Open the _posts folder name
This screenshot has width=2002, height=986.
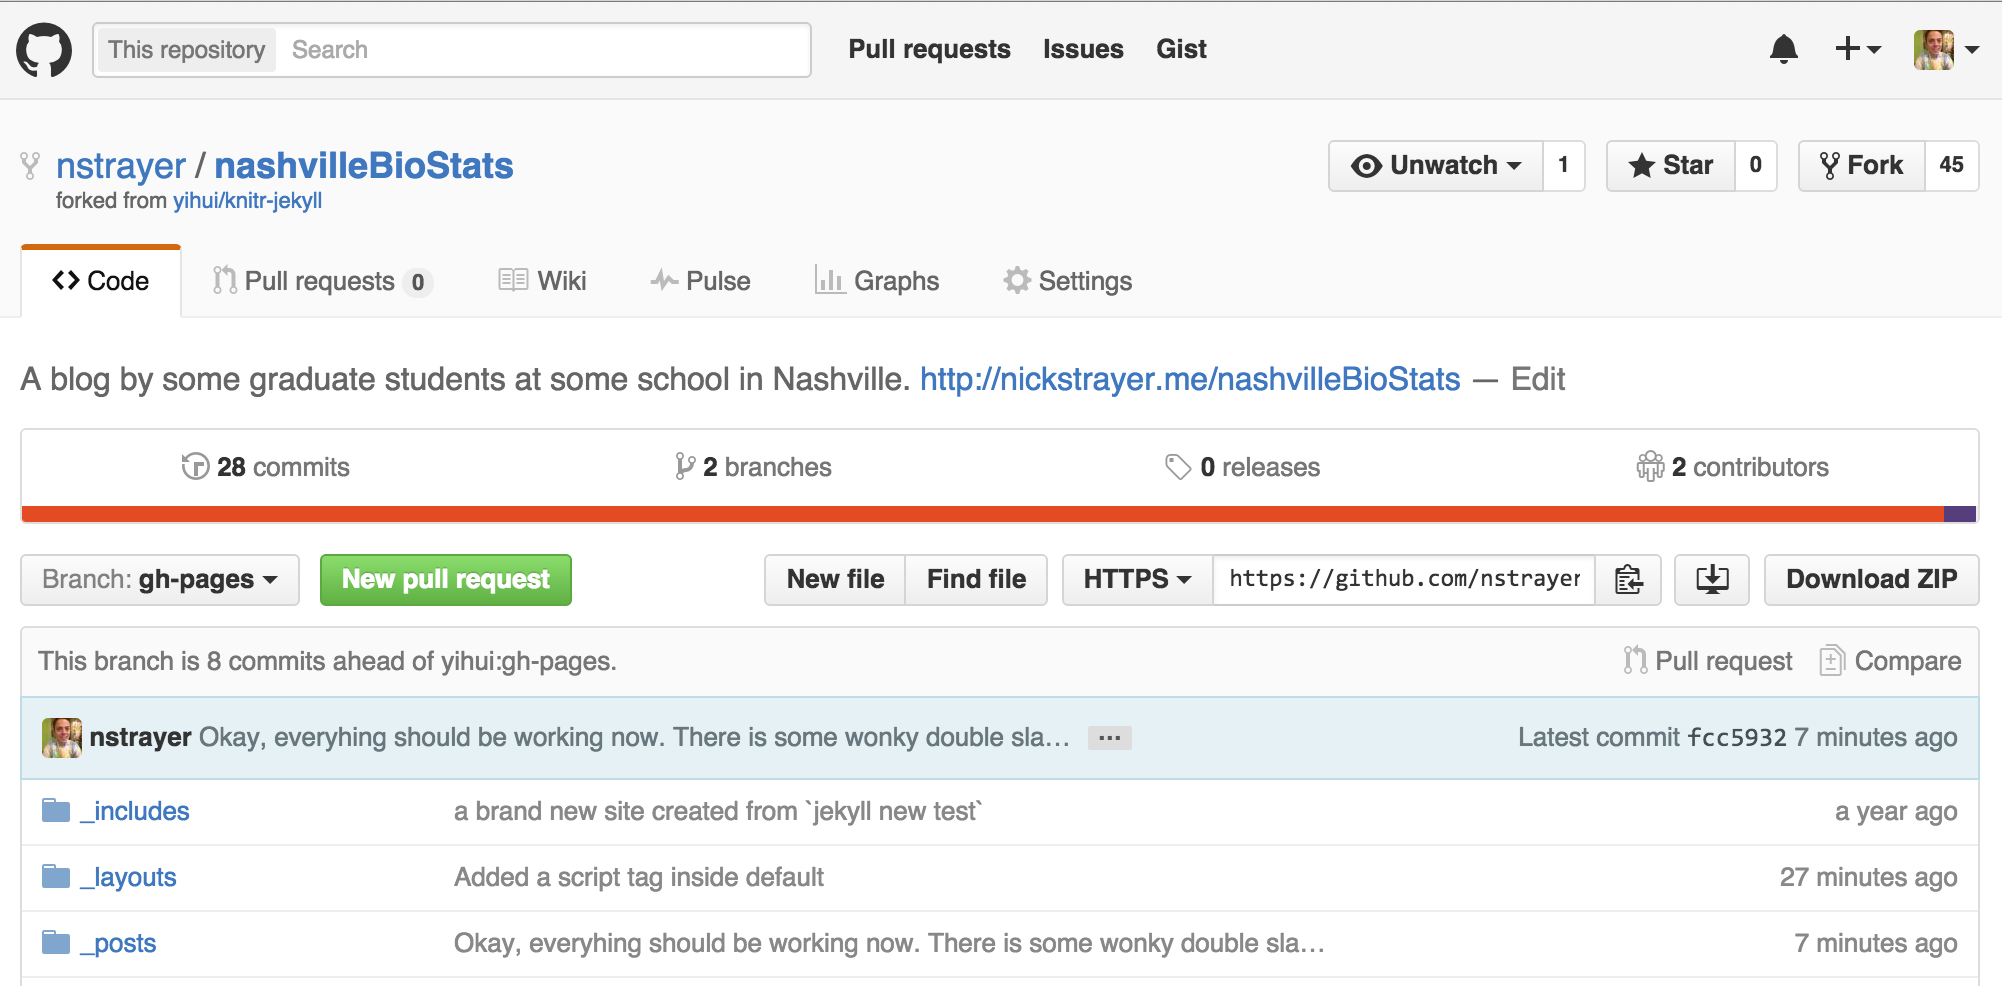click(x=118, y=943)
